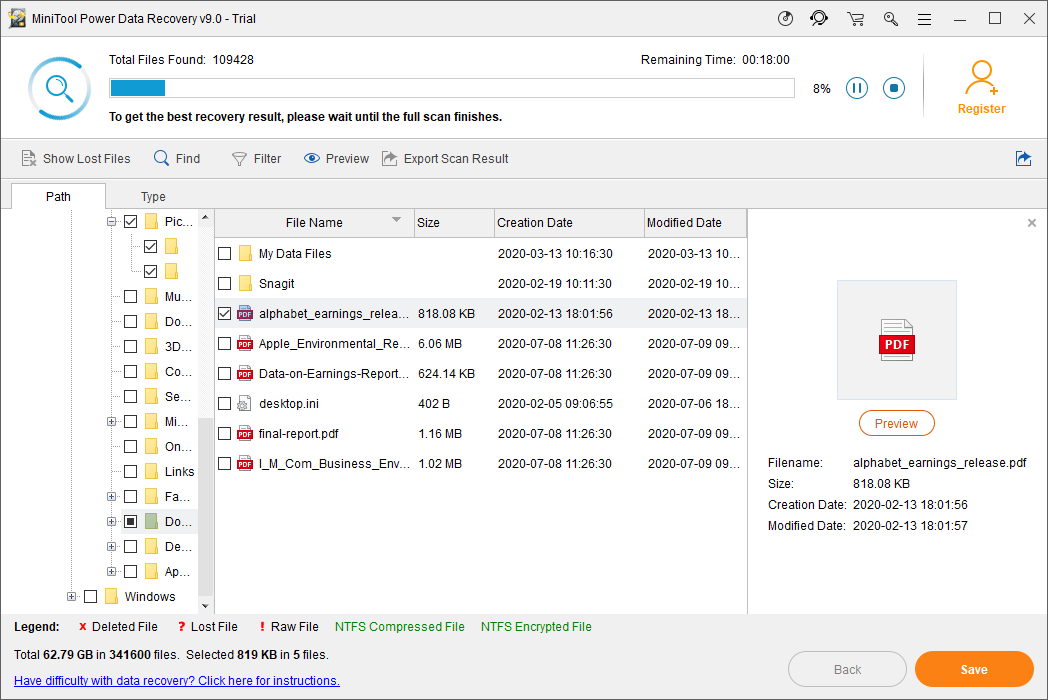Pause the scan with the pause button
The width and height of the screenshot is (1048, 700).
click(x=856, y=88)
